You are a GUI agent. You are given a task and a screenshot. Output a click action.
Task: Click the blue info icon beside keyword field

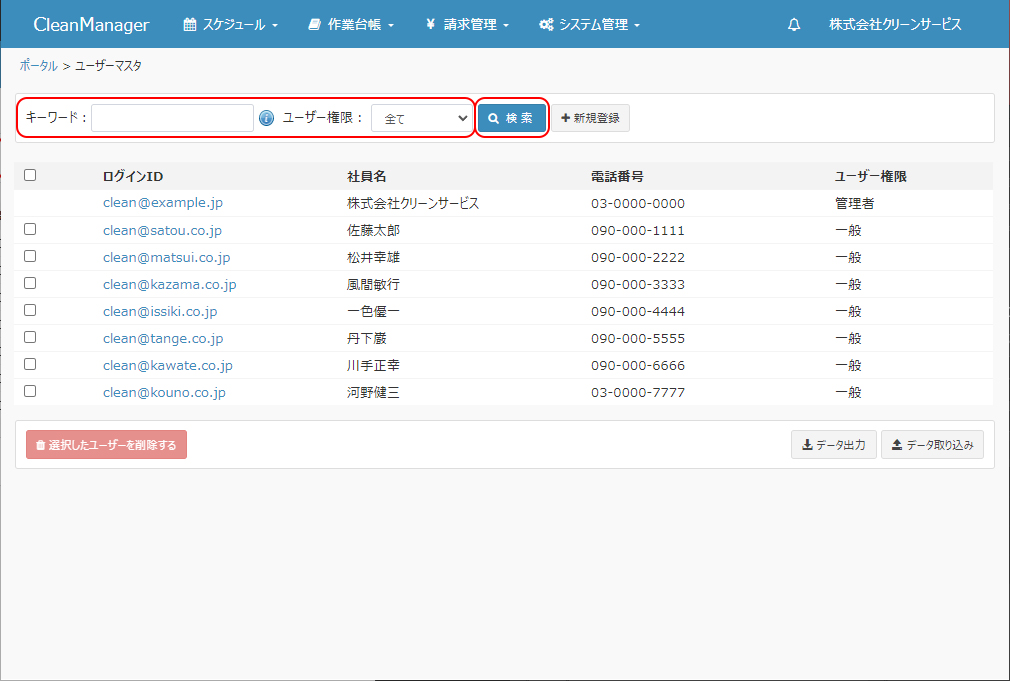(266, 118)
